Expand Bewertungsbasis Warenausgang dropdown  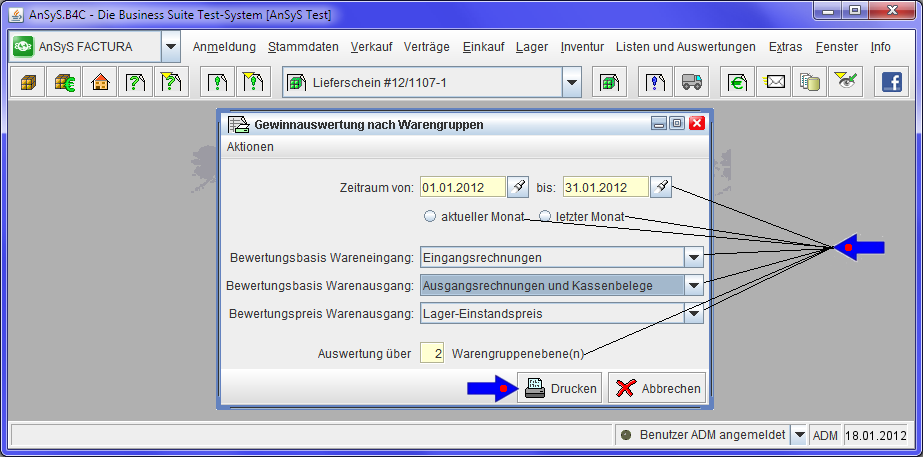click(694, 286)
